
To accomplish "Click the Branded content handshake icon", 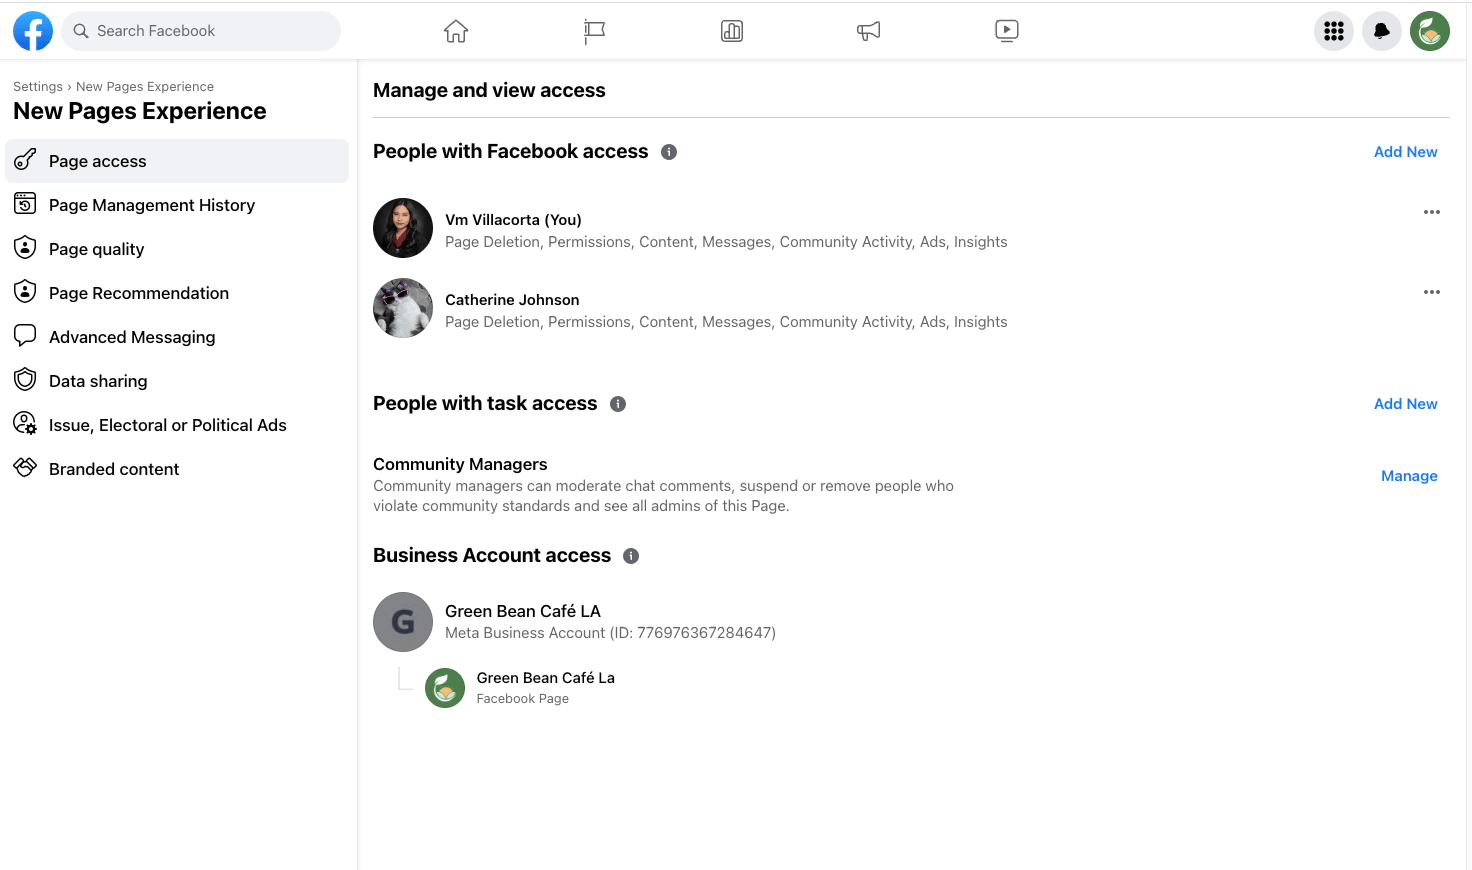I will coord(25,468).
